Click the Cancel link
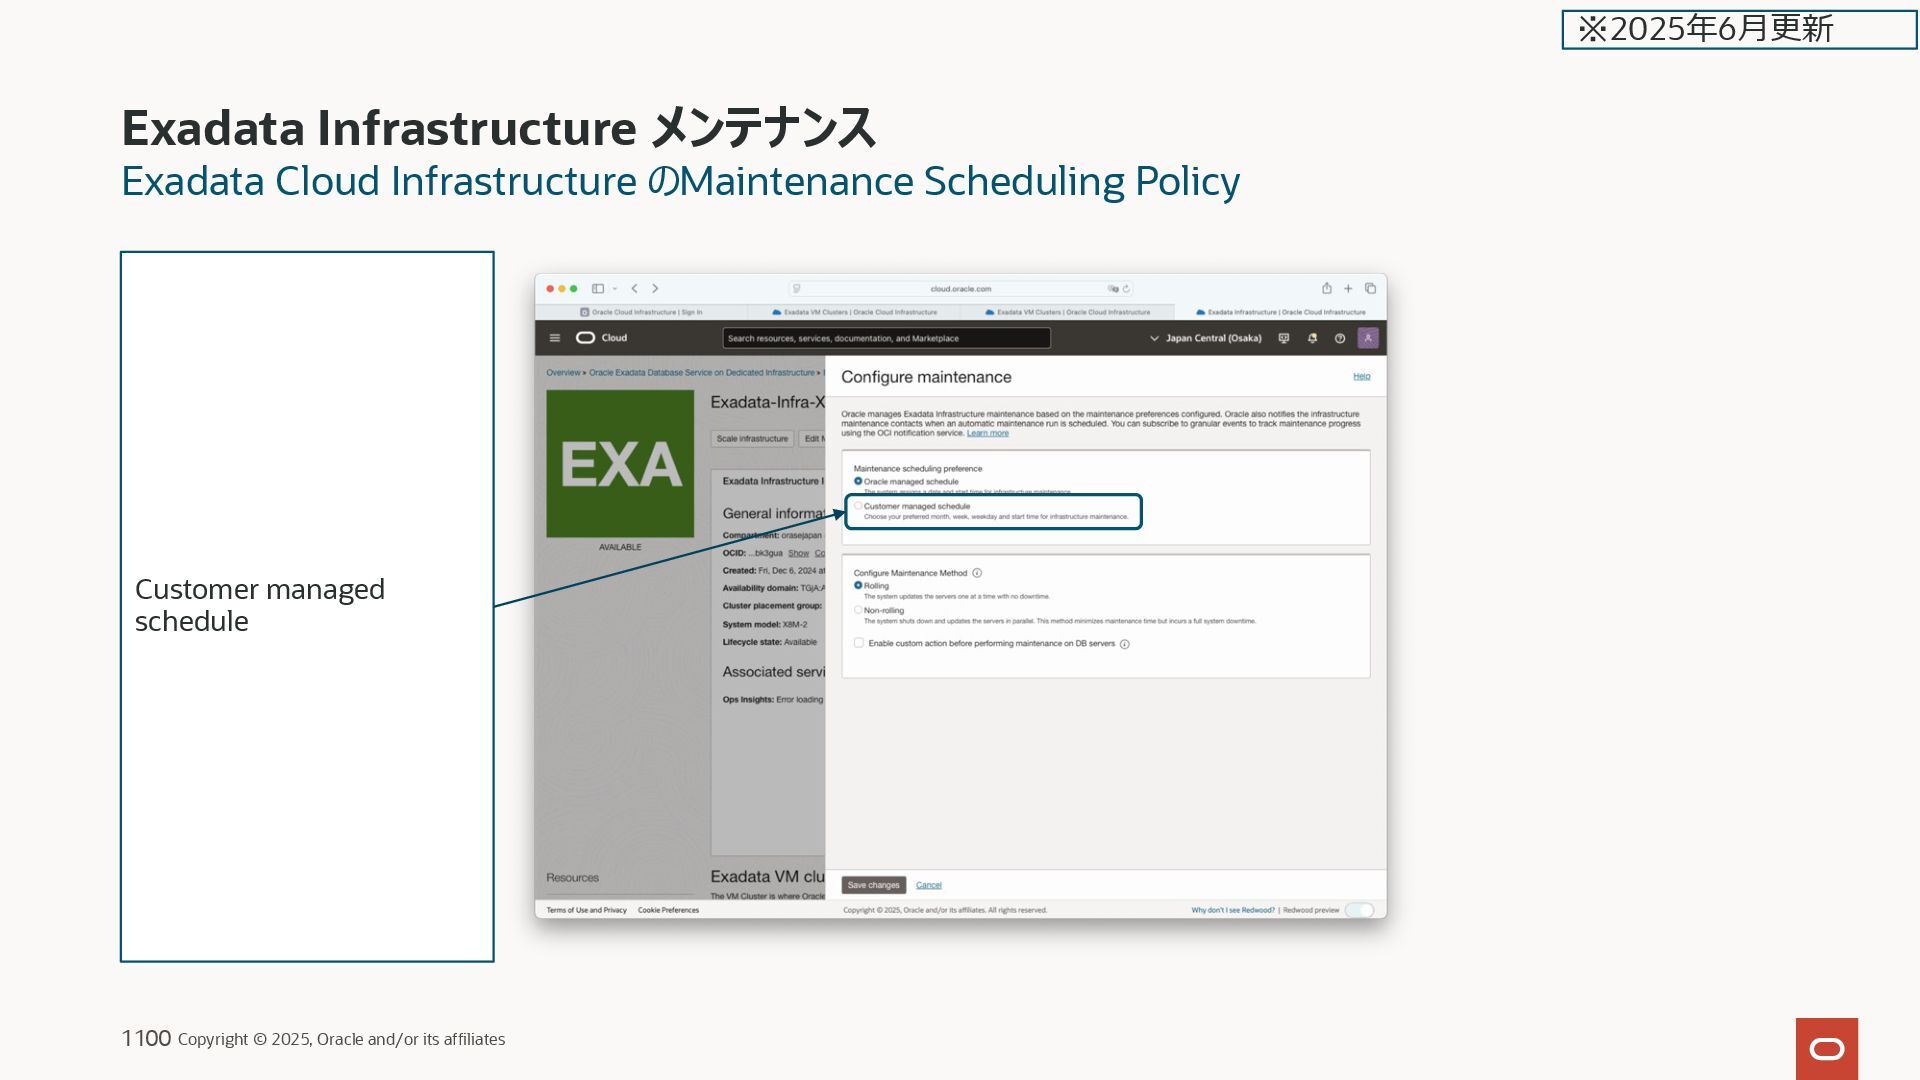The width and height of the screenshot is (1920, 1080). tap(928, 885)
